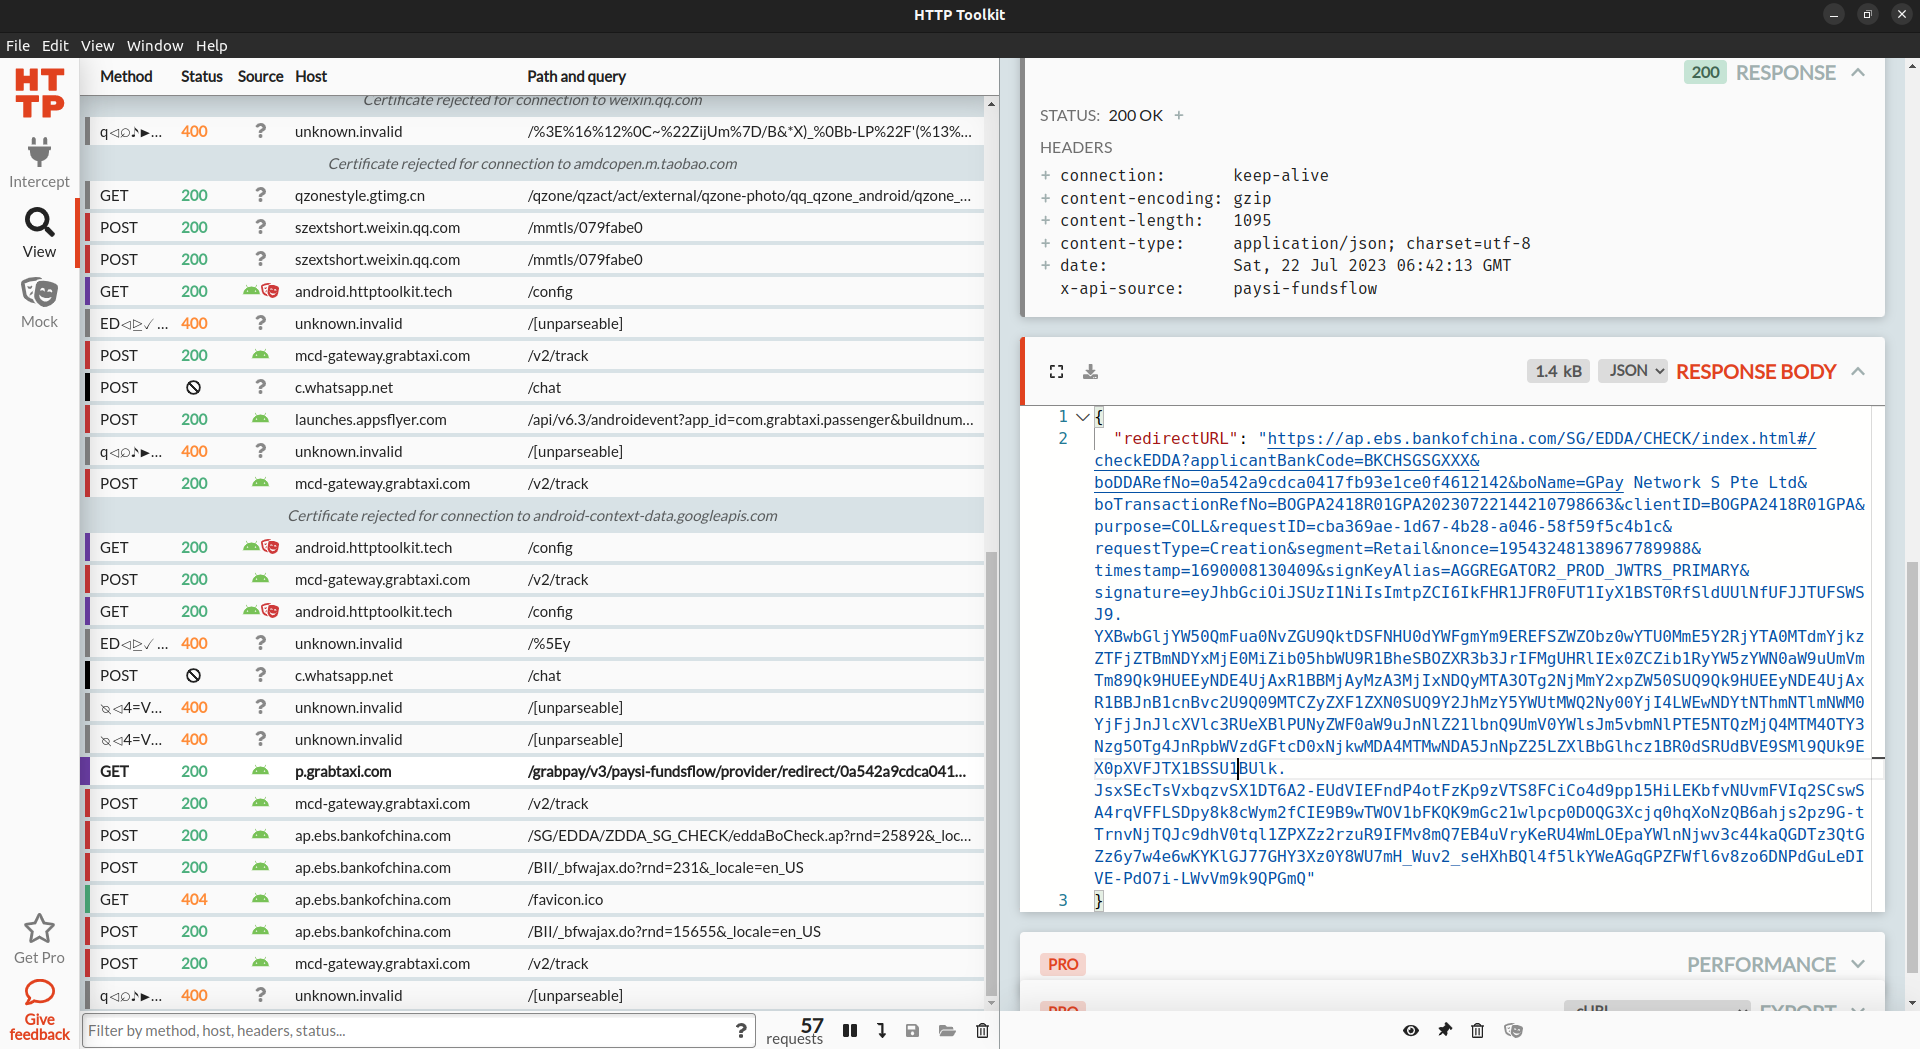Click taobao certificate rejected message row
Image resolution: width=1920 pixels, height=1049 pixels.
(532, 163)
